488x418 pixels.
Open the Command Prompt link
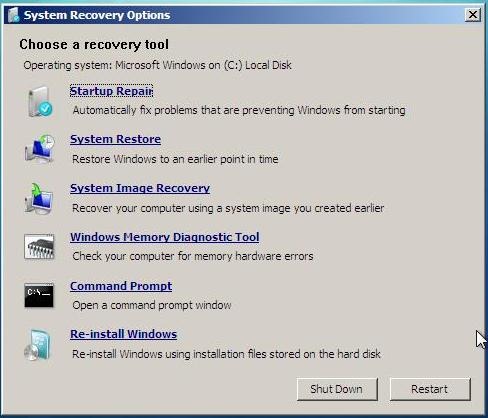(121, 286)
